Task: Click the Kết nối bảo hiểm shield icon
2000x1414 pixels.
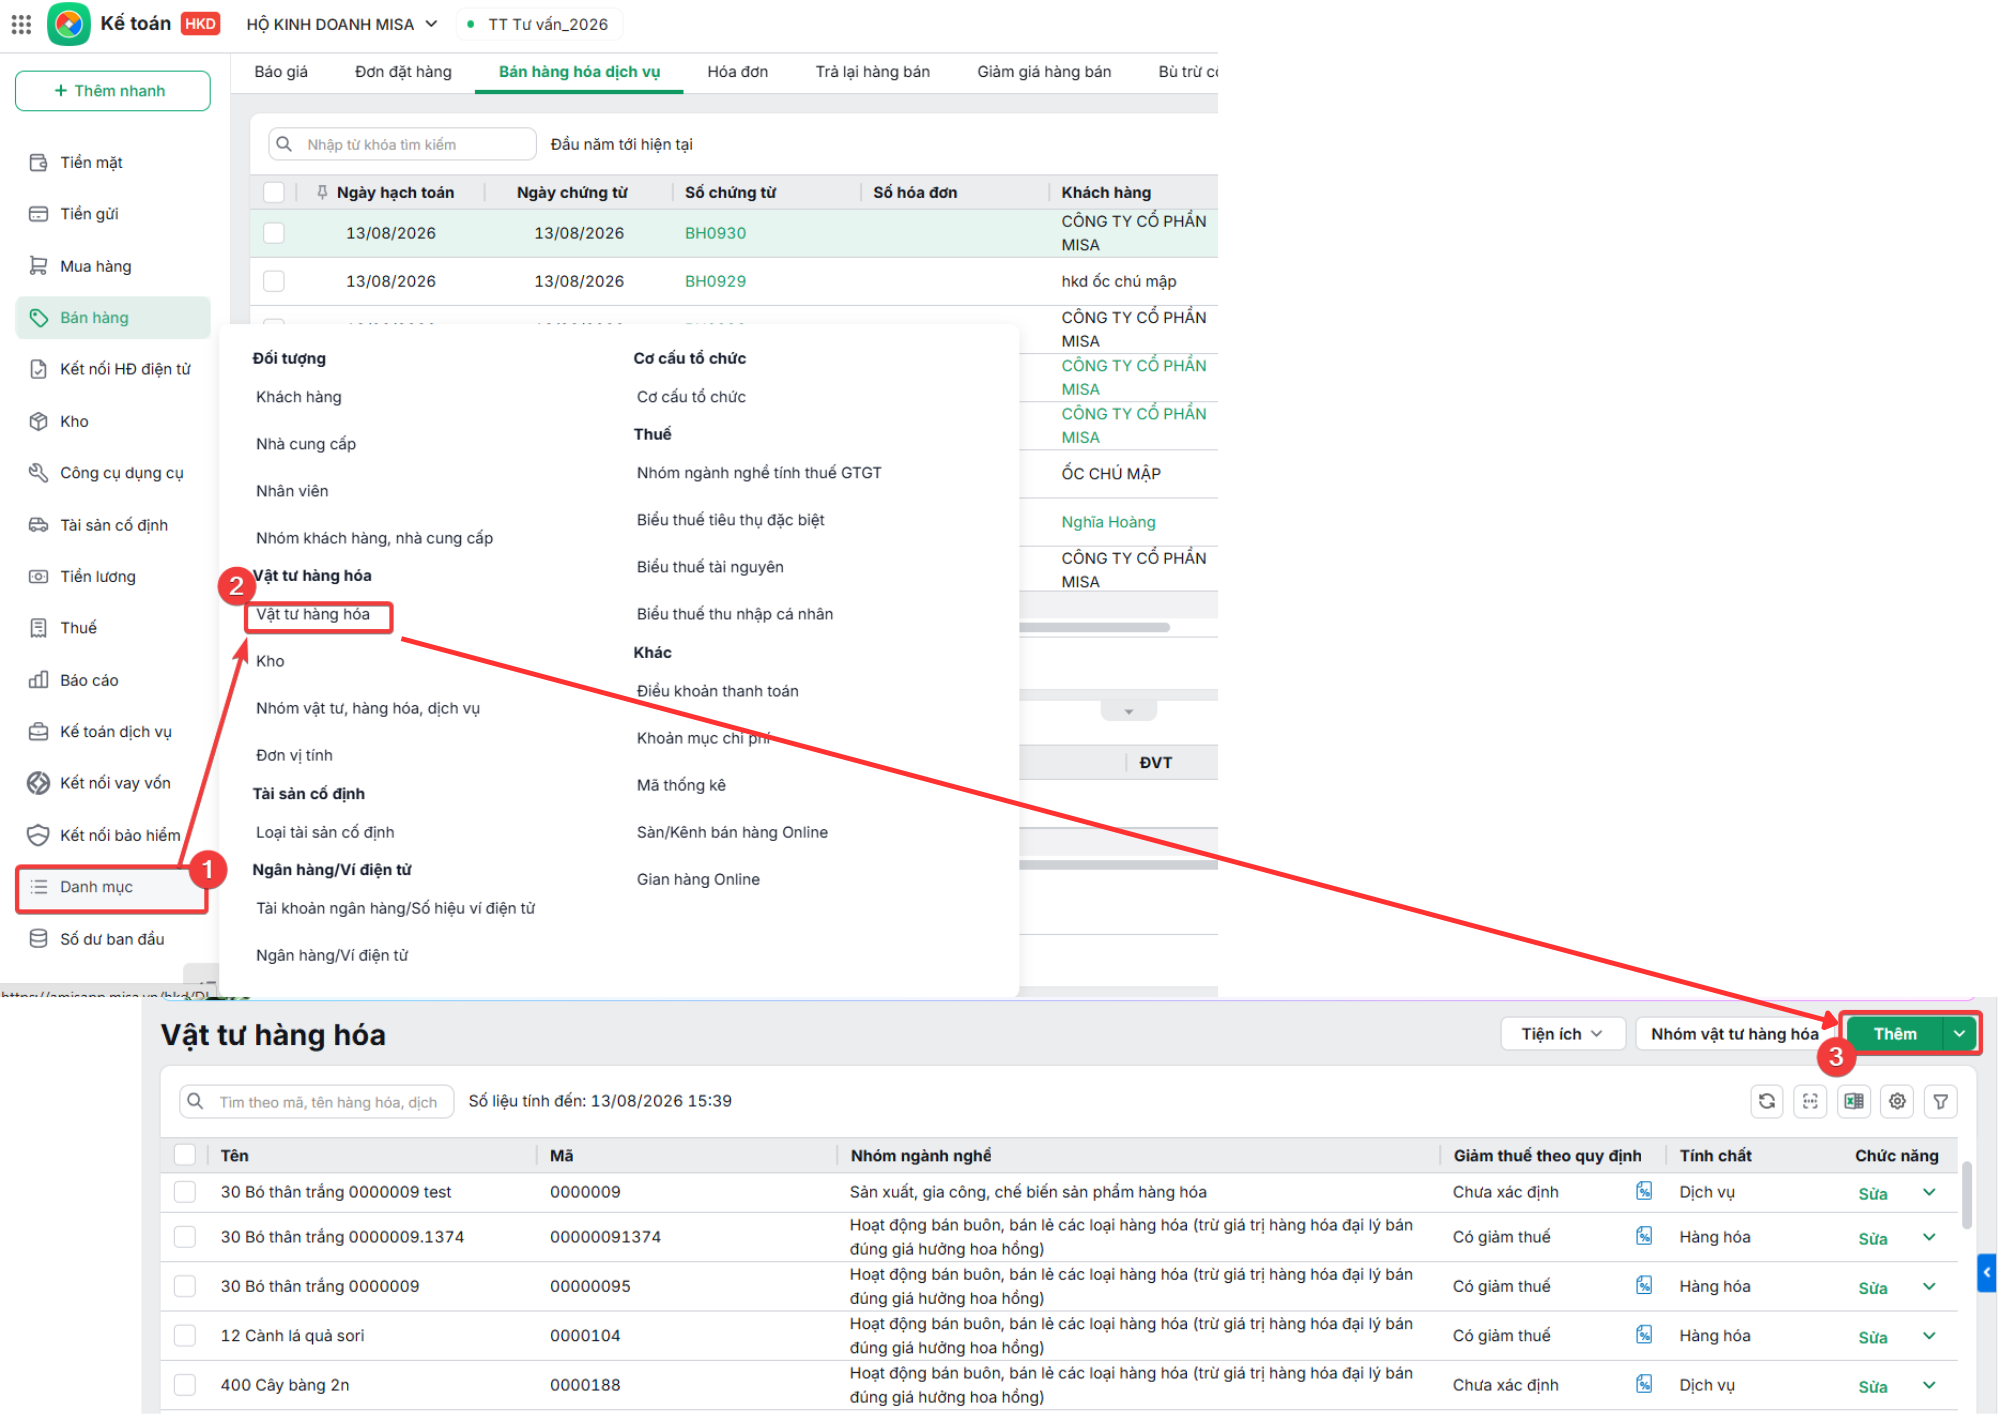Action: click(x=38, y=835)
